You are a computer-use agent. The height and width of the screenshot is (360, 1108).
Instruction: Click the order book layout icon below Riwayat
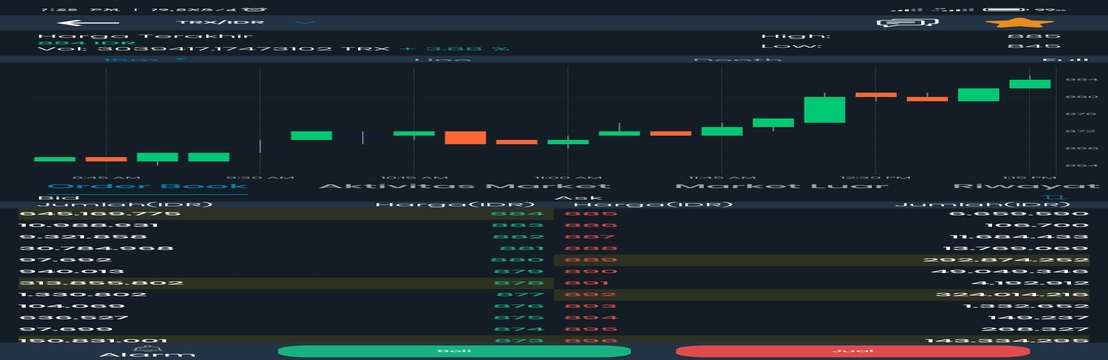(1054, 197)
